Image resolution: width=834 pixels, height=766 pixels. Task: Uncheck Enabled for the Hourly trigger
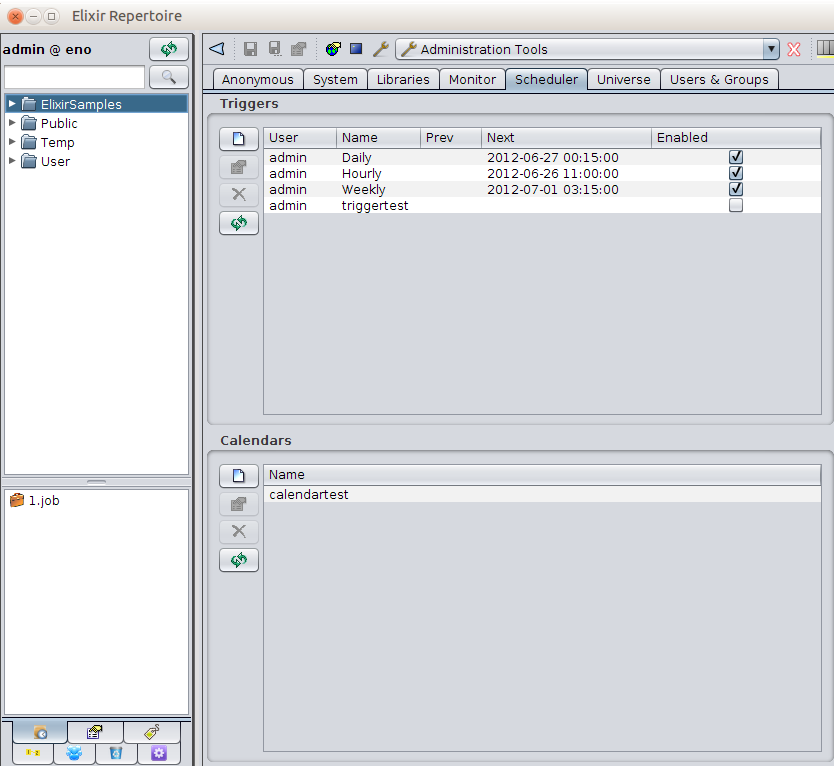[736, 173]
